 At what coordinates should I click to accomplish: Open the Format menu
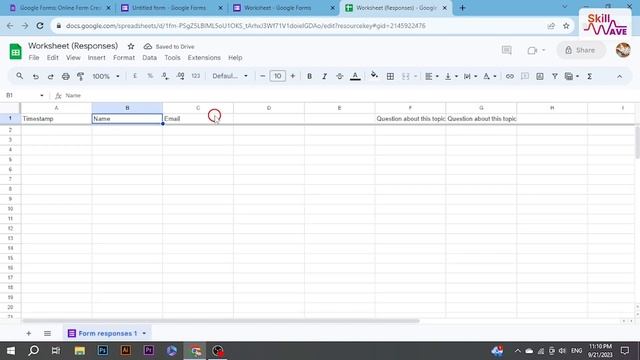point(124,58)
